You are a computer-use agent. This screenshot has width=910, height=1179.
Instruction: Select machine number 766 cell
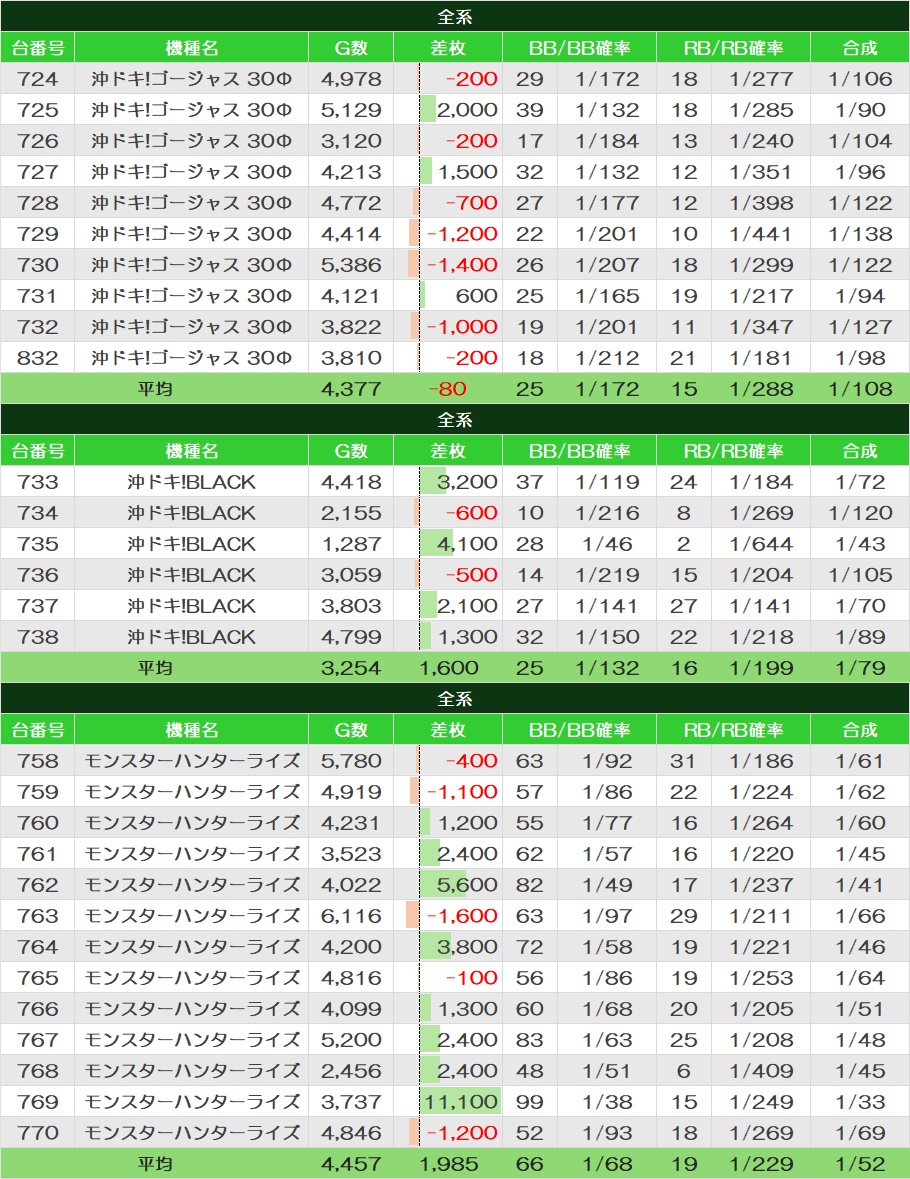[38, 1009]
